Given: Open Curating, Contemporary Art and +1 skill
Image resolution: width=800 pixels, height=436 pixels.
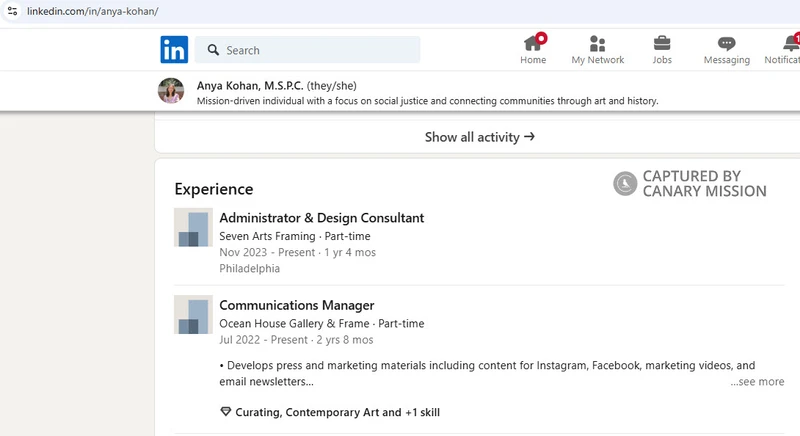Looking at the screenshot, I should (337, 412).
